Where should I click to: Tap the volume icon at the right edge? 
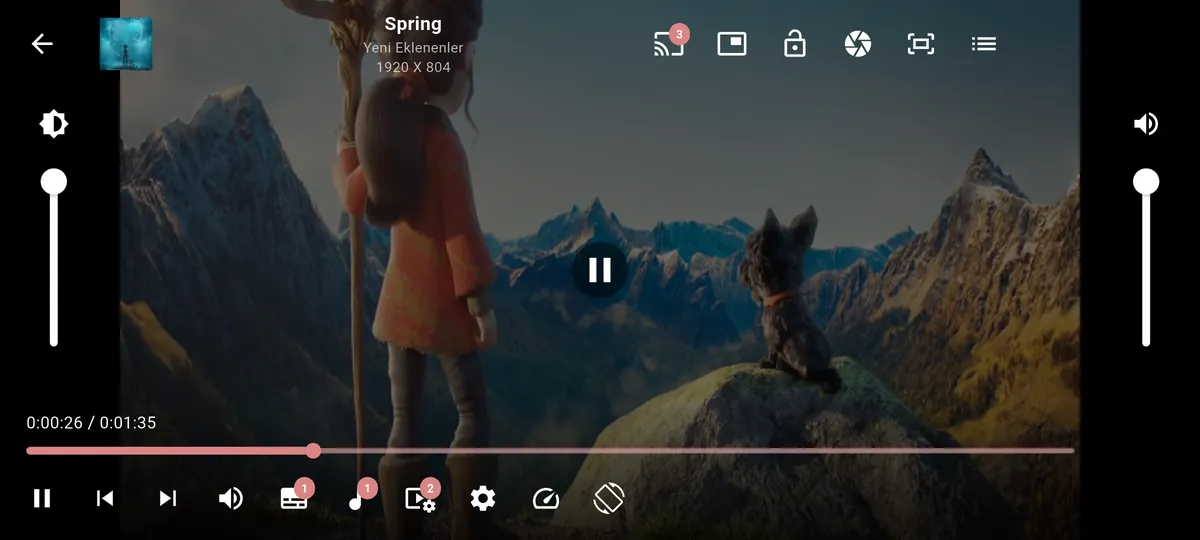click(x=1146, y=124)
